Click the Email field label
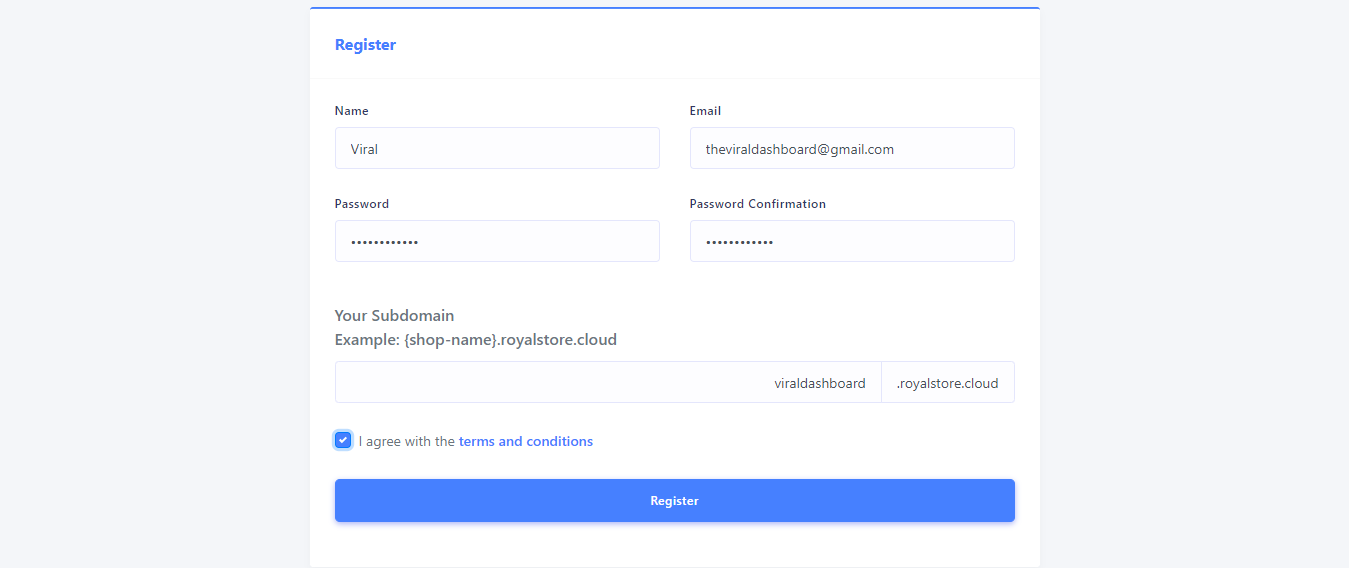Viewport: 1349px width, 568px height. (x=705, y=111)
